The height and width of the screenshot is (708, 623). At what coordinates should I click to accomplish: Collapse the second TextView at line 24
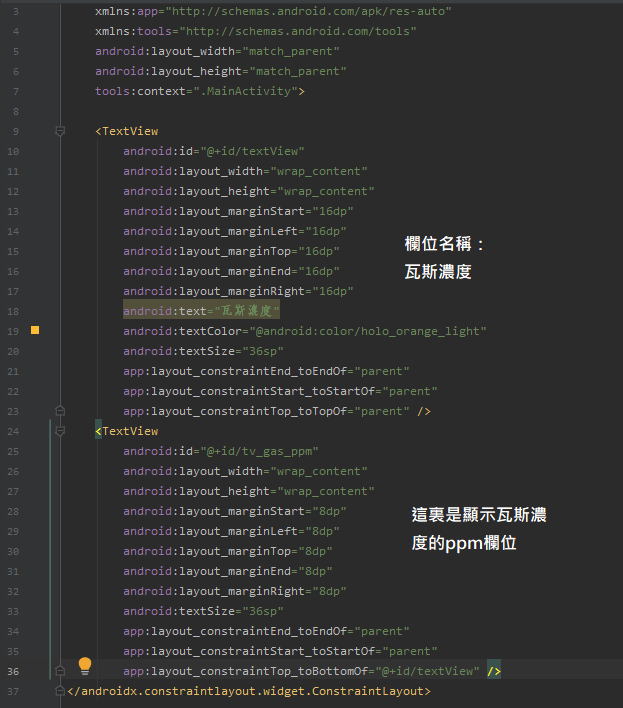click(x=60, y=431)
